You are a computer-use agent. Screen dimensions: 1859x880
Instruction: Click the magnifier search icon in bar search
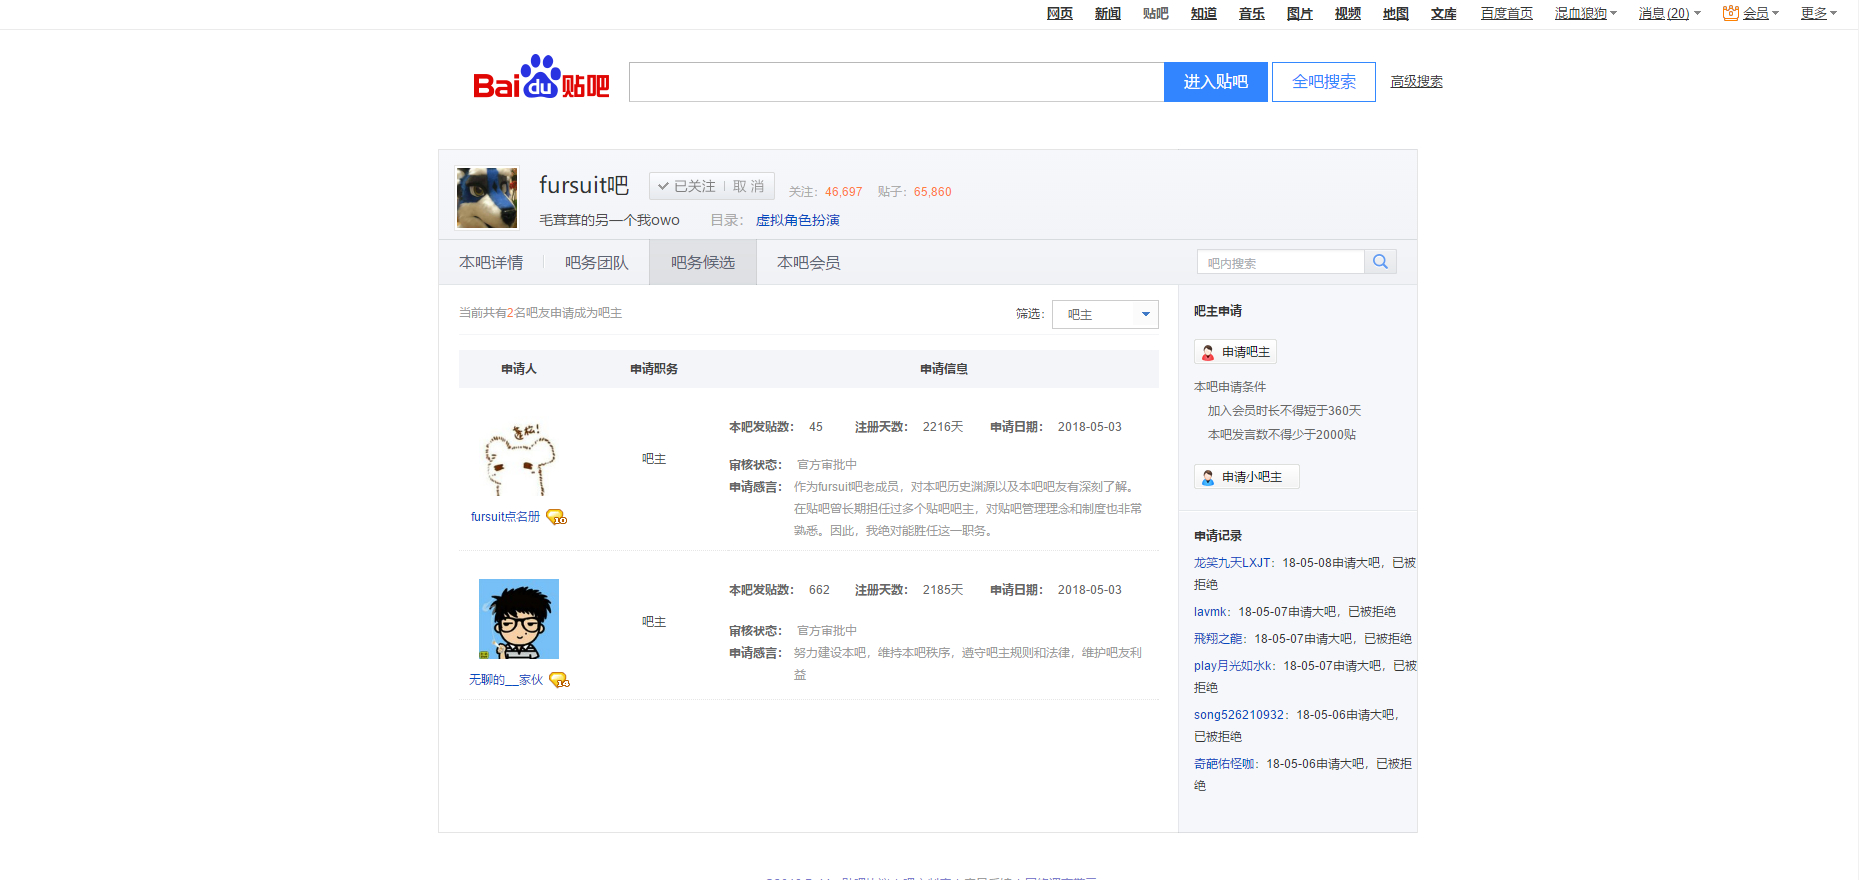click(1380, 262)
